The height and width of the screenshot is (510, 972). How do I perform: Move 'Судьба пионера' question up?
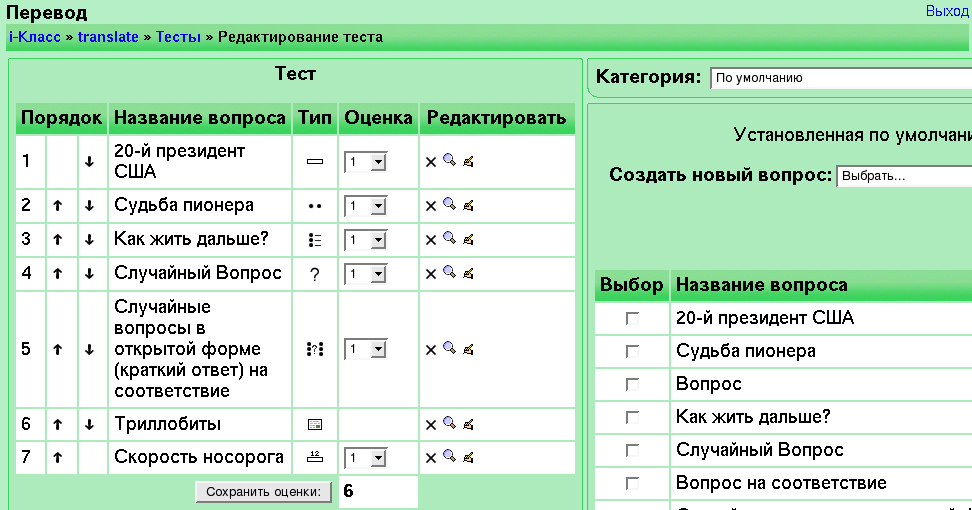pos(58,206)
